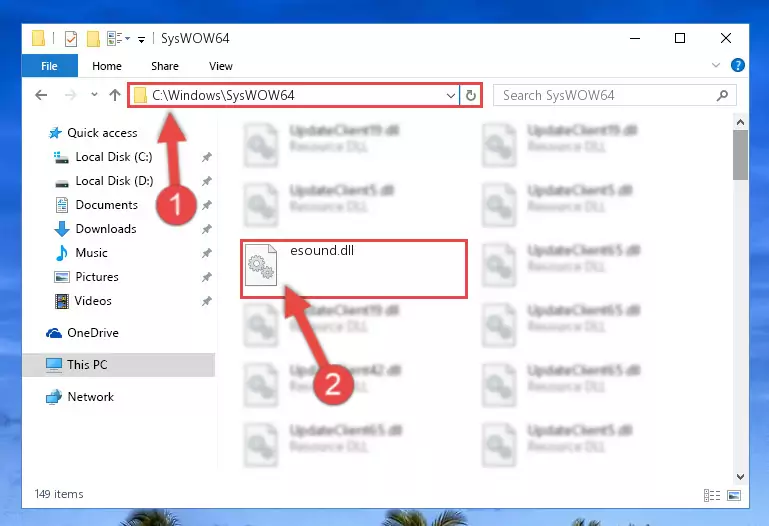
Task: Click the pin icon next to Videos
Action: pos(207,301)
